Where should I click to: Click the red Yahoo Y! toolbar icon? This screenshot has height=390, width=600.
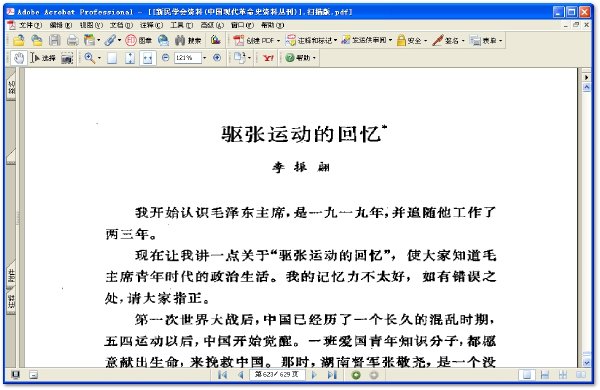click(268, 58)
